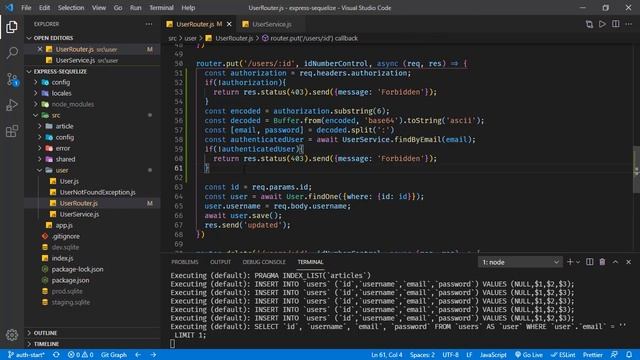The height and width of the screenshot is (360, 640).
Task: Open the Explorer view in activity bar
Action: tap(12, 27)
